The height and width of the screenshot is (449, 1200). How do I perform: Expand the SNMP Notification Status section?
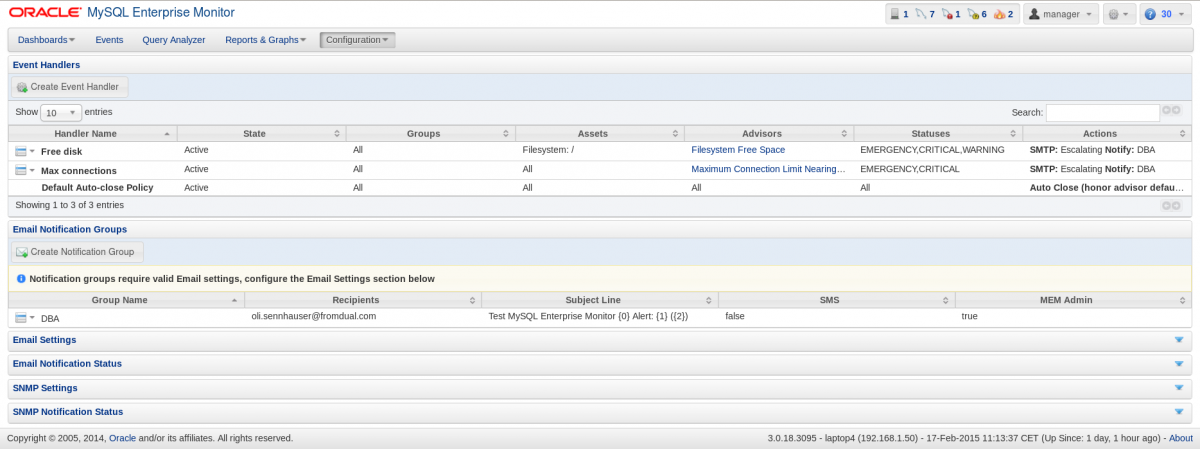click(600, 412)
